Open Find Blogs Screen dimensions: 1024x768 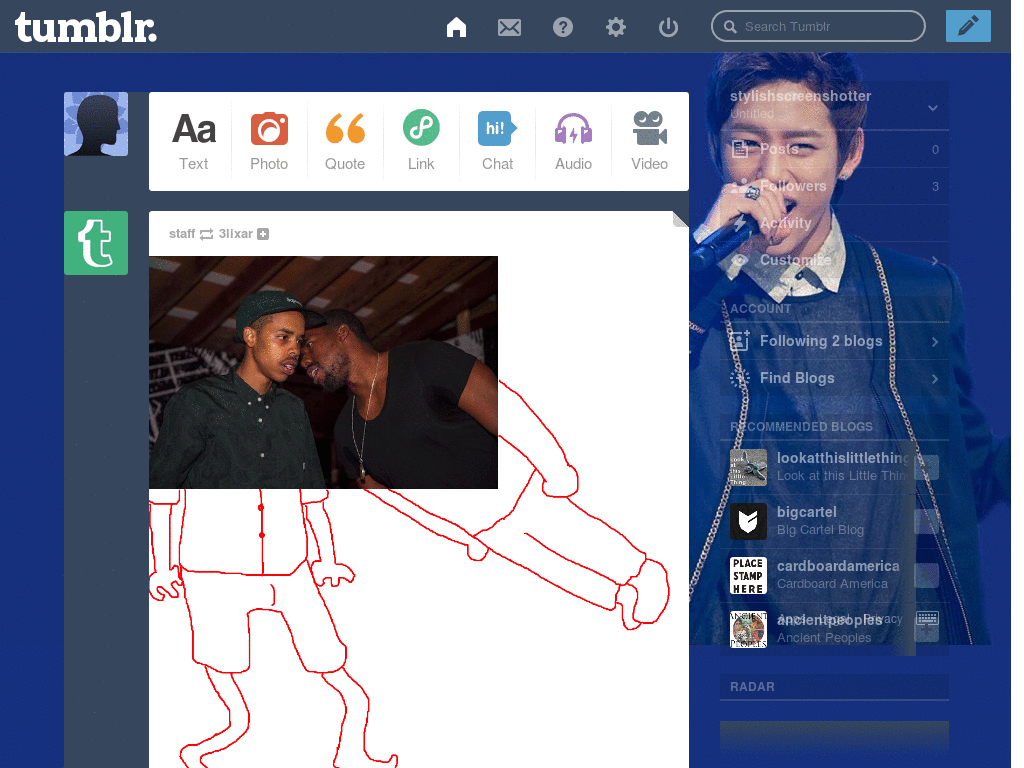[834, 378]
